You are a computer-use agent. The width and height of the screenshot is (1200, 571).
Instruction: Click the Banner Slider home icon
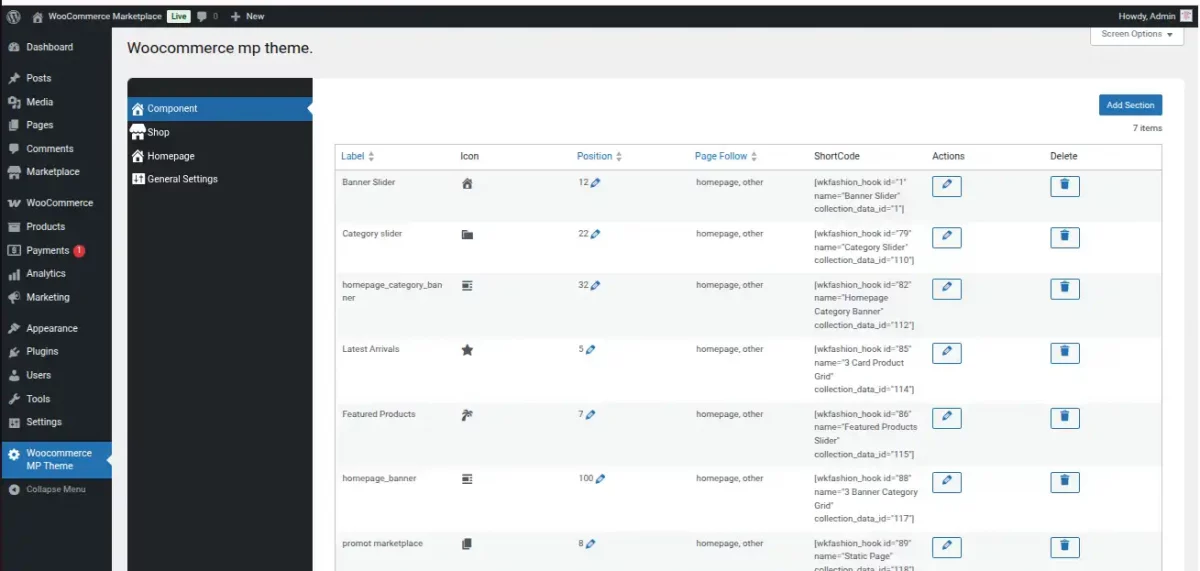467,184
